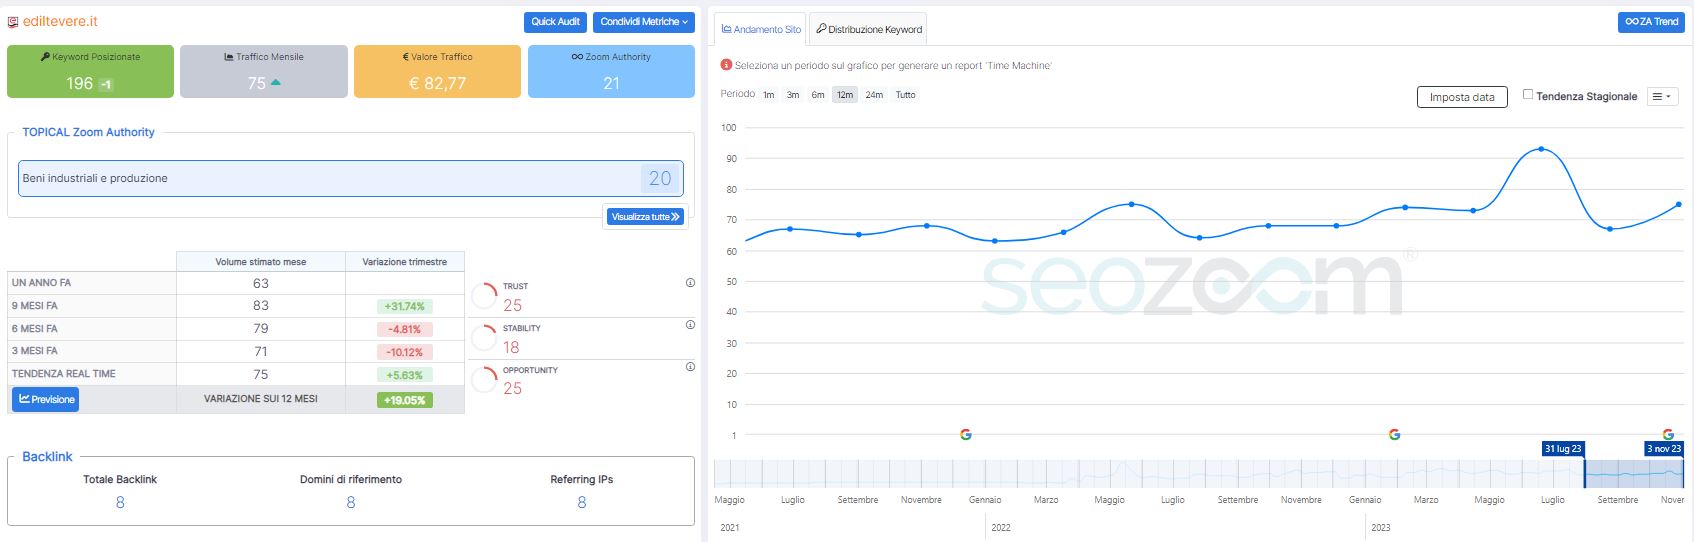Expand the Condividi Metriche dropdown
Image resolution: width=1694 pixels, height=542 pixels.
tap(644, 22)
